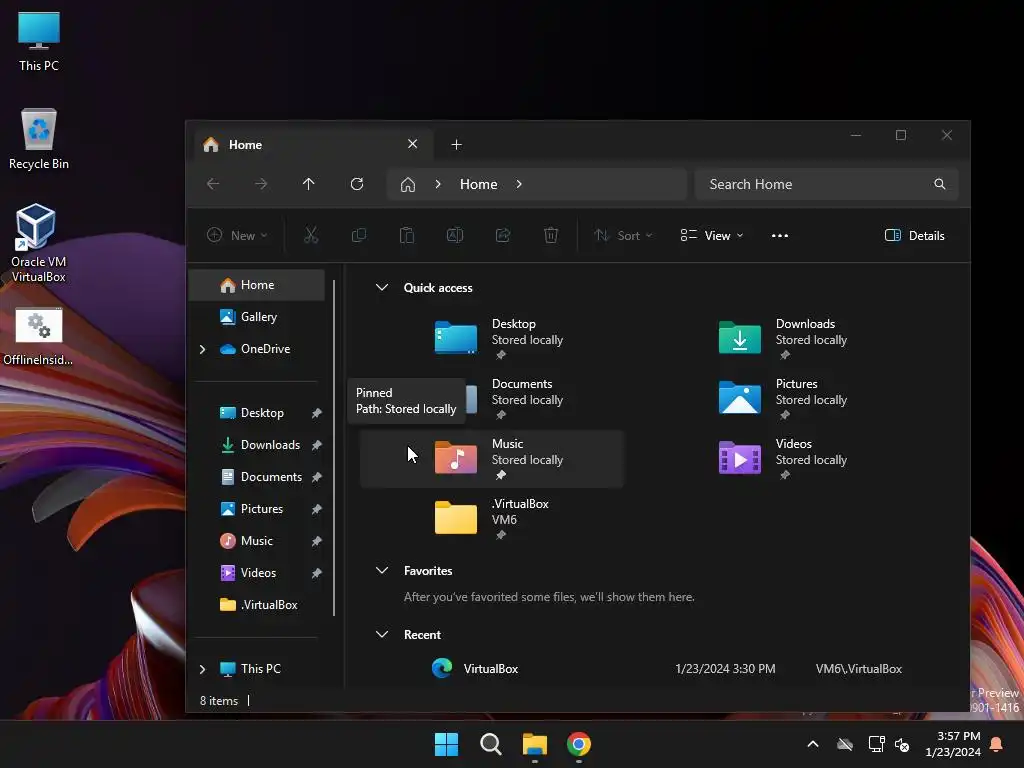
Task: Open Chrome from the taskbar
Action: click(x=579, y=744)
